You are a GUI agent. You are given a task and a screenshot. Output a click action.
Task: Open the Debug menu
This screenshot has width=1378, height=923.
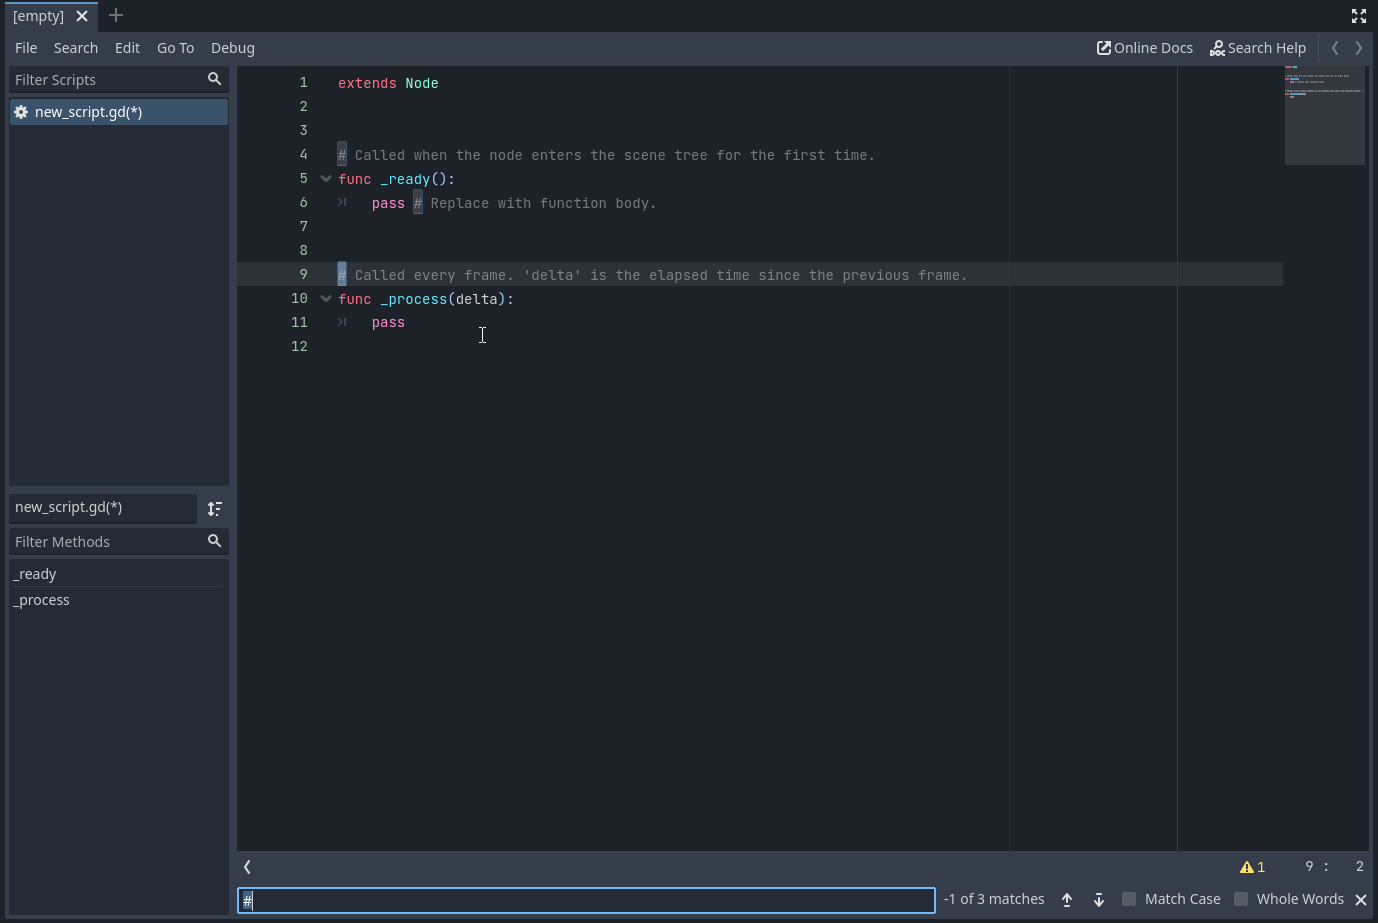pos(232,47)
